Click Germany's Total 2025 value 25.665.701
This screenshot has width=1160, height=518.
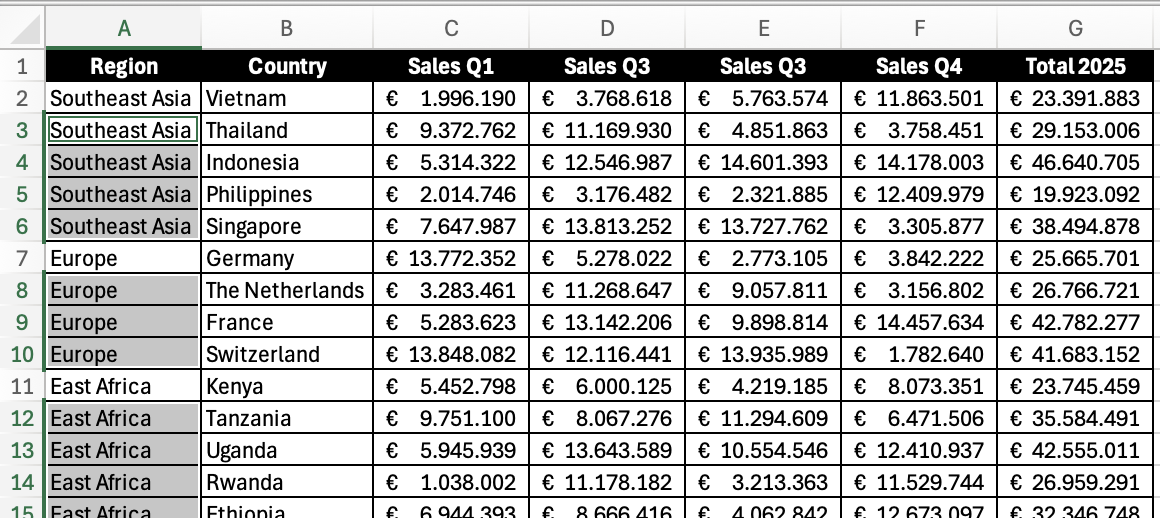(x=1076, y=259)
